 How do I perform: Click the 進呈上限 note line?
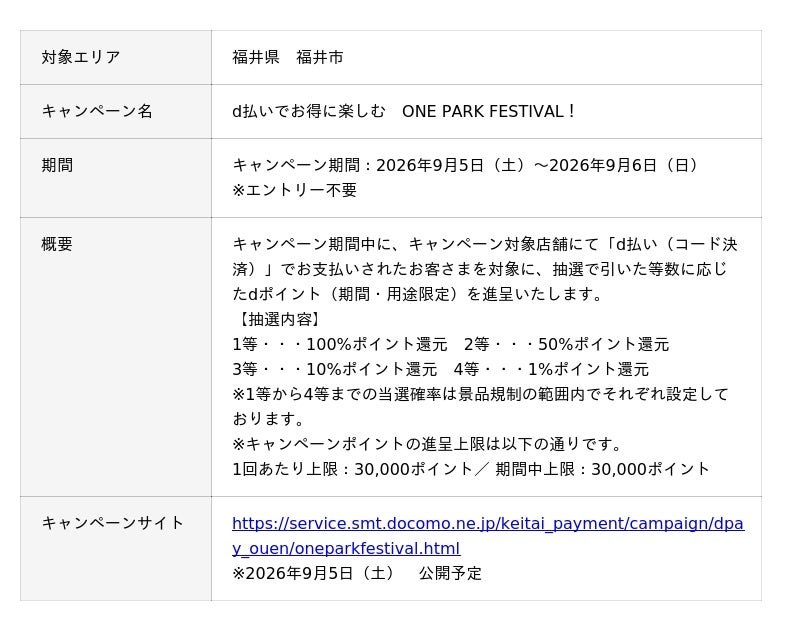click(427, 444)
